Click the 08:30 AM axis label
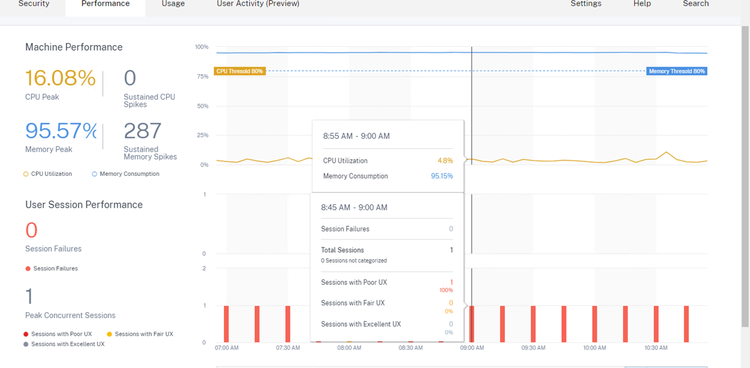 click(410, 348)
